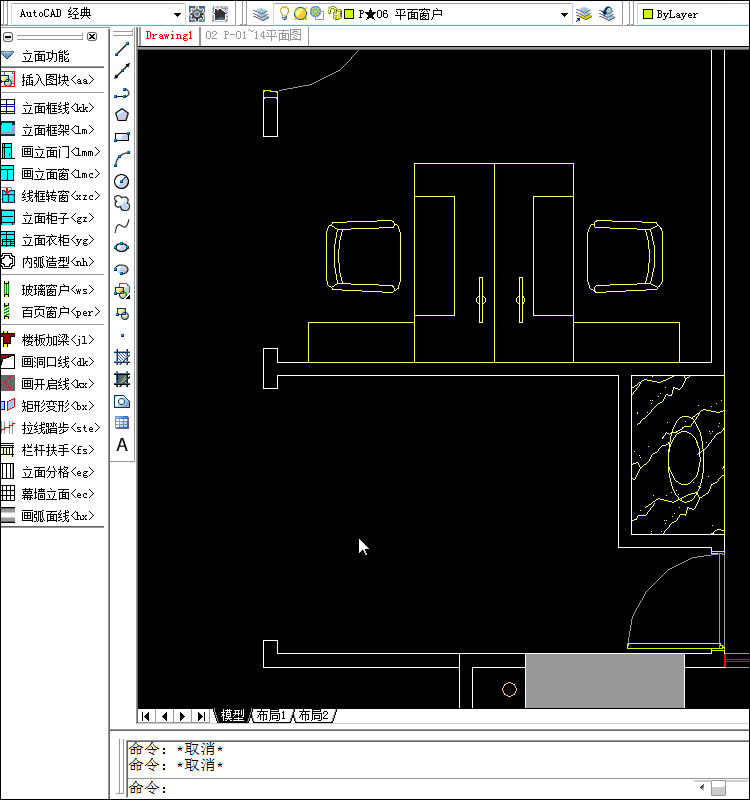Switch to the Drawing1 tab

(x=169, y=35)
